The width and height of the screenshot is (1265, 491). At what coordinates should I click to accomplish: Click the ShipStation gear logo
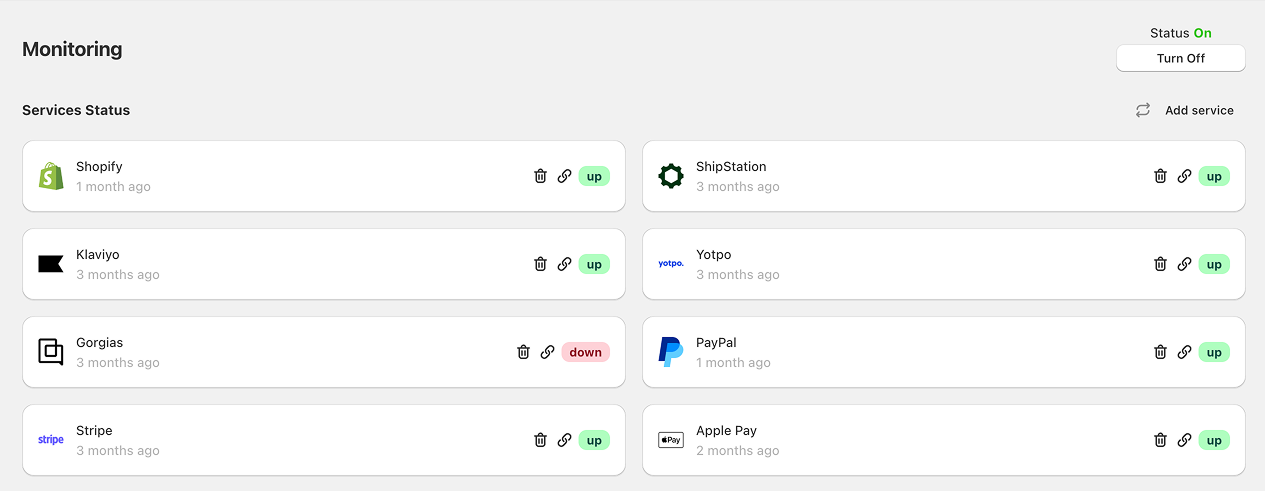(x=670, y=176)
